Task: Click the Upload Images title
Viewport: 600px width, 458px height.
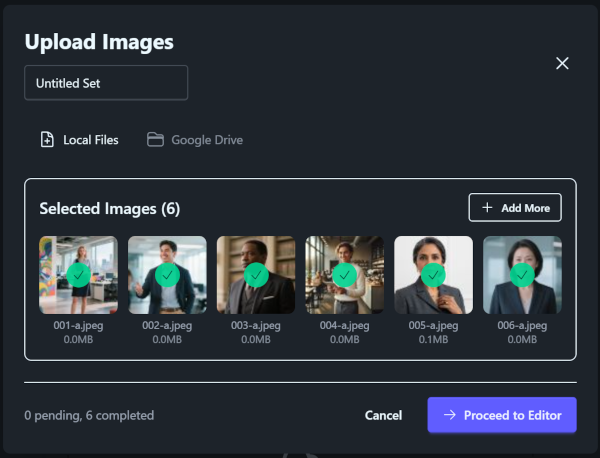Action: [99, 42]
